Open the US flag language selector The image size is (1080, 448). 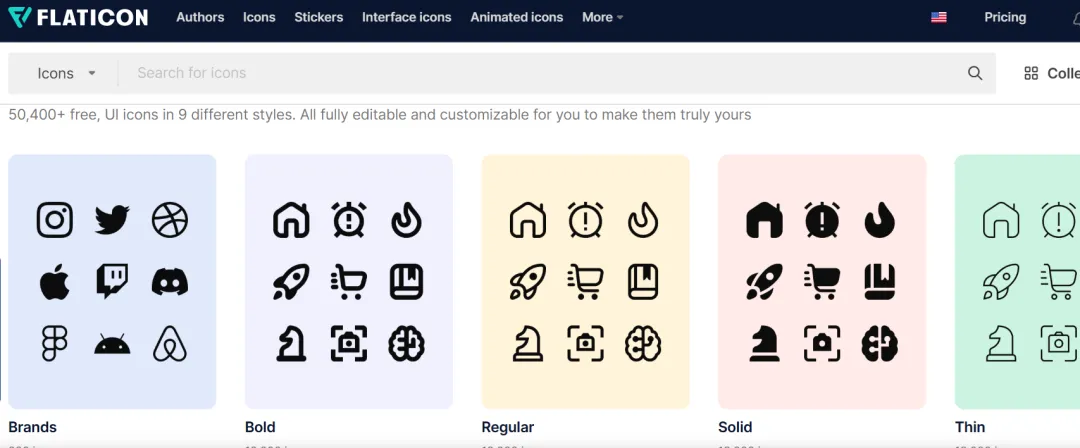point(938,17)
